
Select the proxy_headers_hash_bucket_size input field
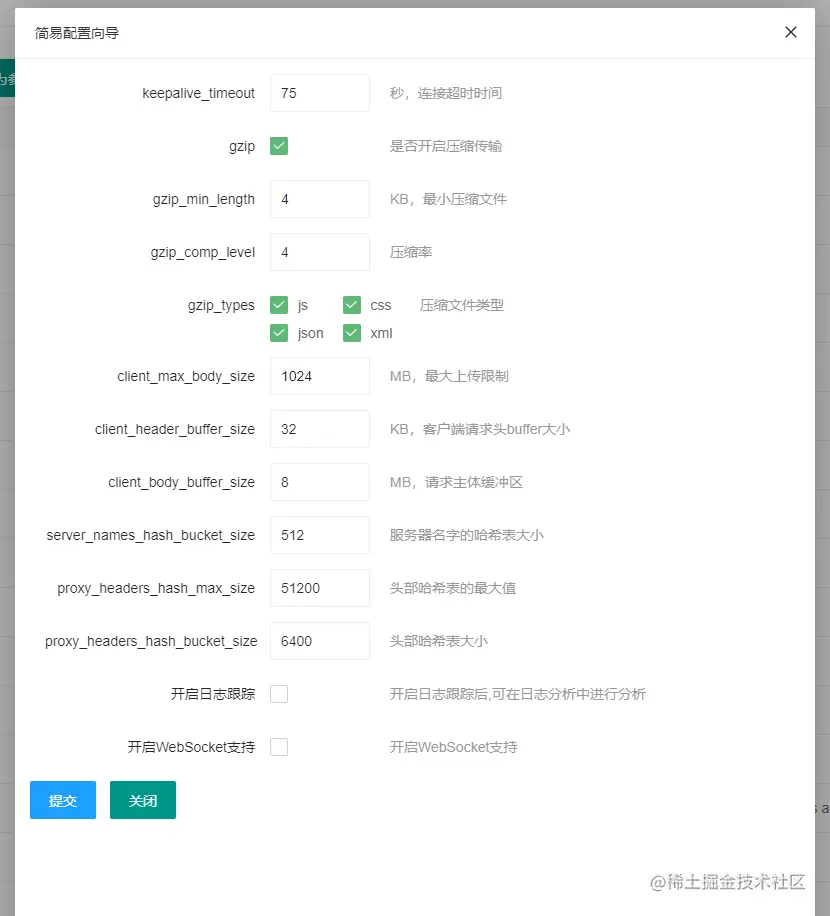[320, 640]
